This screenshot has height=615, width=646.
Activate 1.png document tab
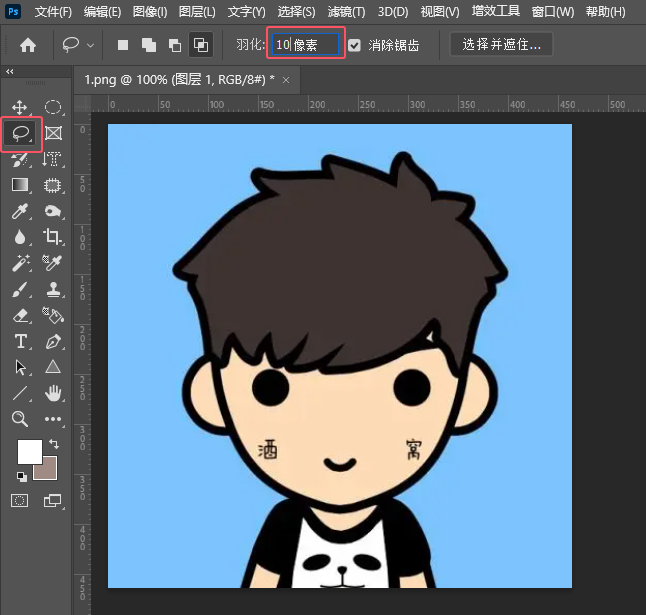(180, 80)
